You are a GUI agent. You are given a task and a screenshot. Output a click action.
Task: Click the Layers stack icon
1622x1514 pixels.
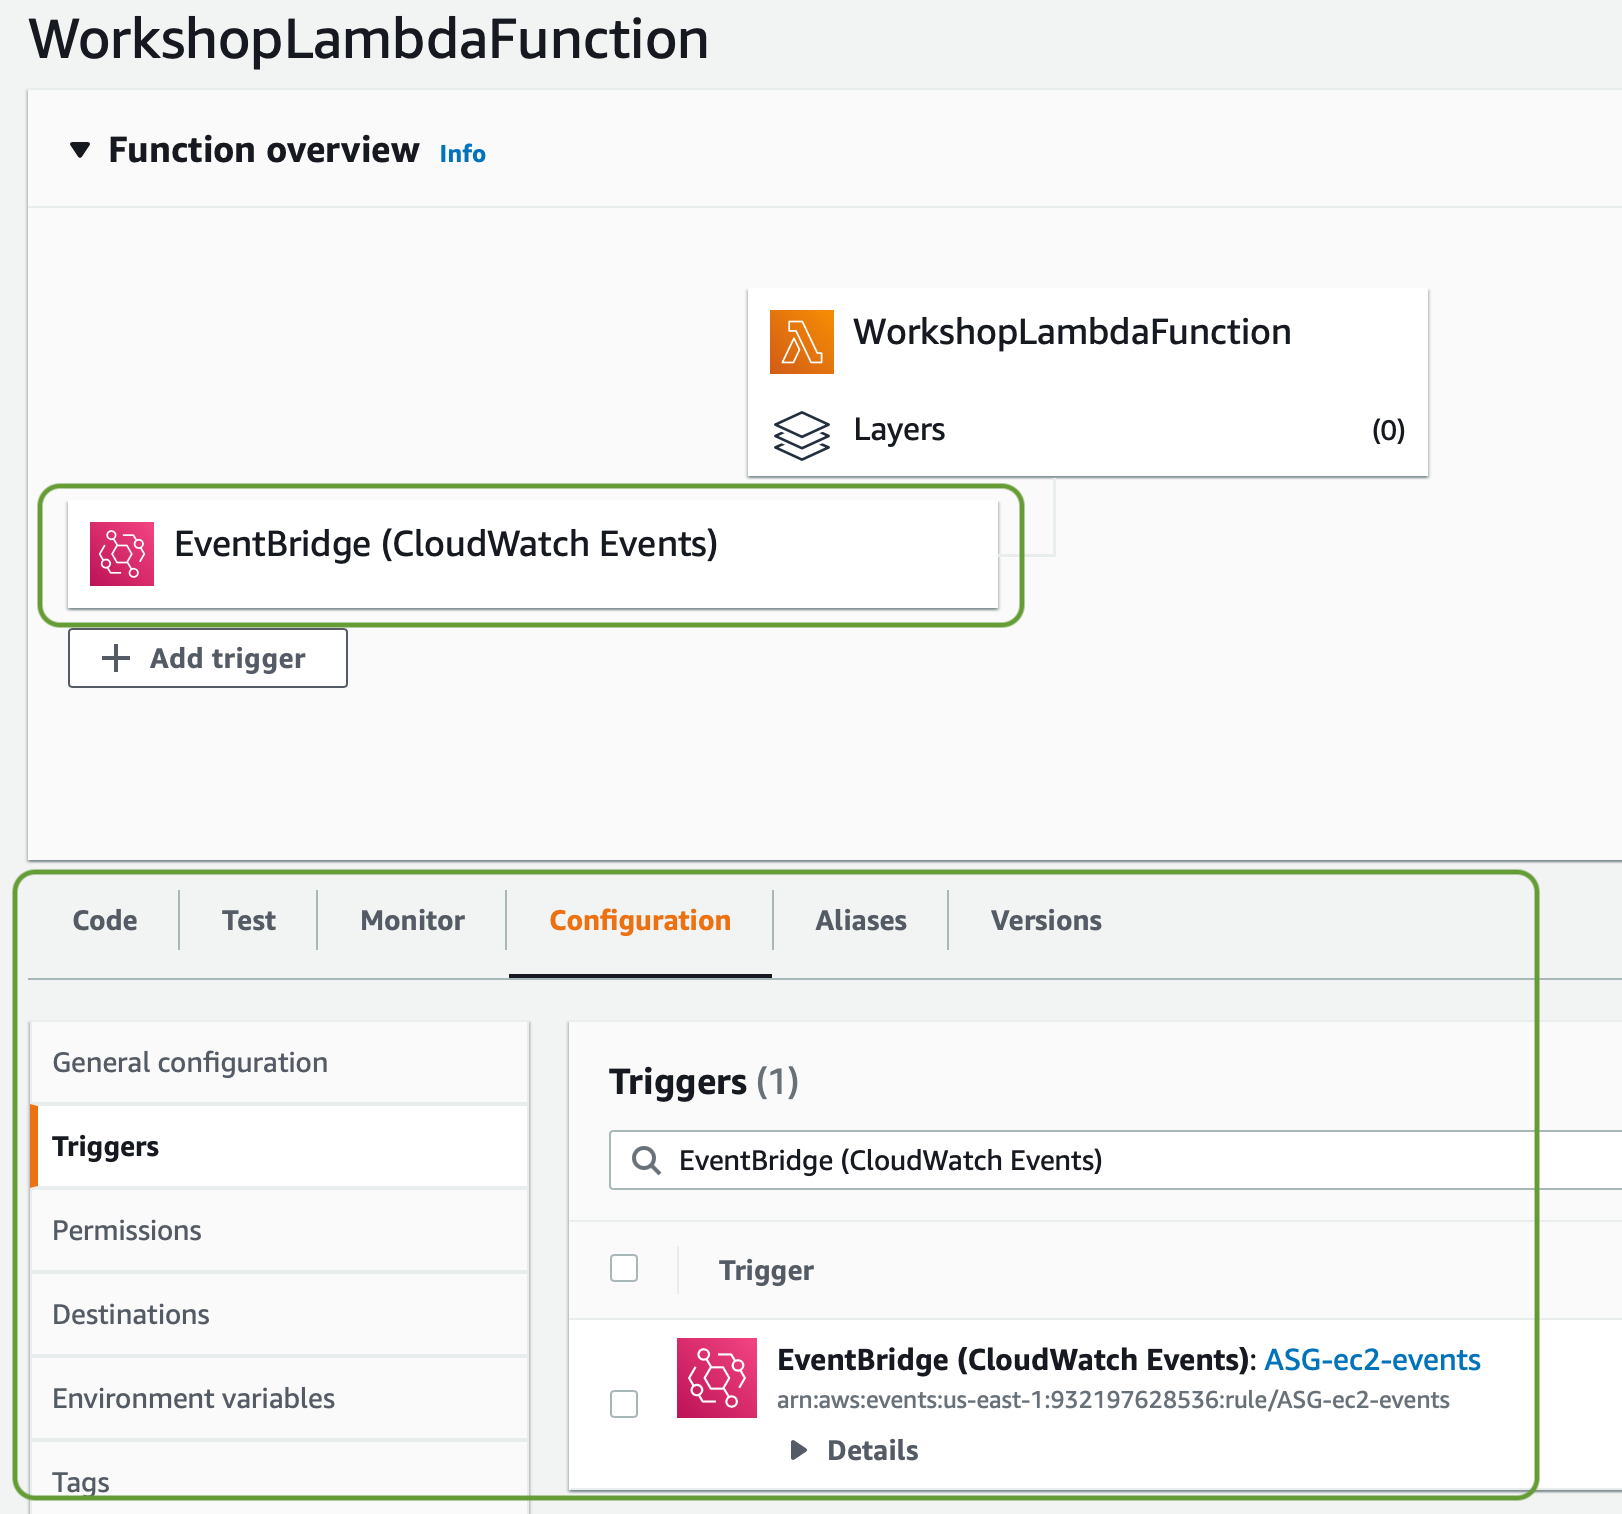(803, 435)
